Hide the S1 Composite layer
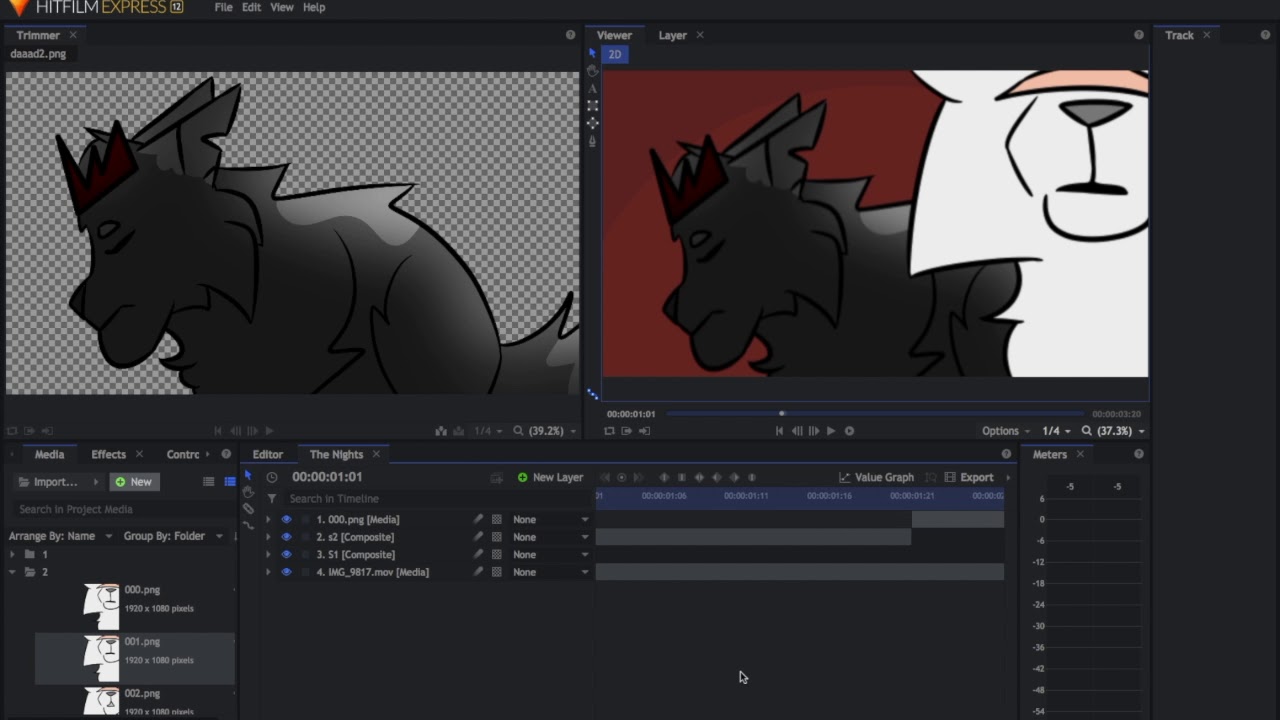 point(286,554)
